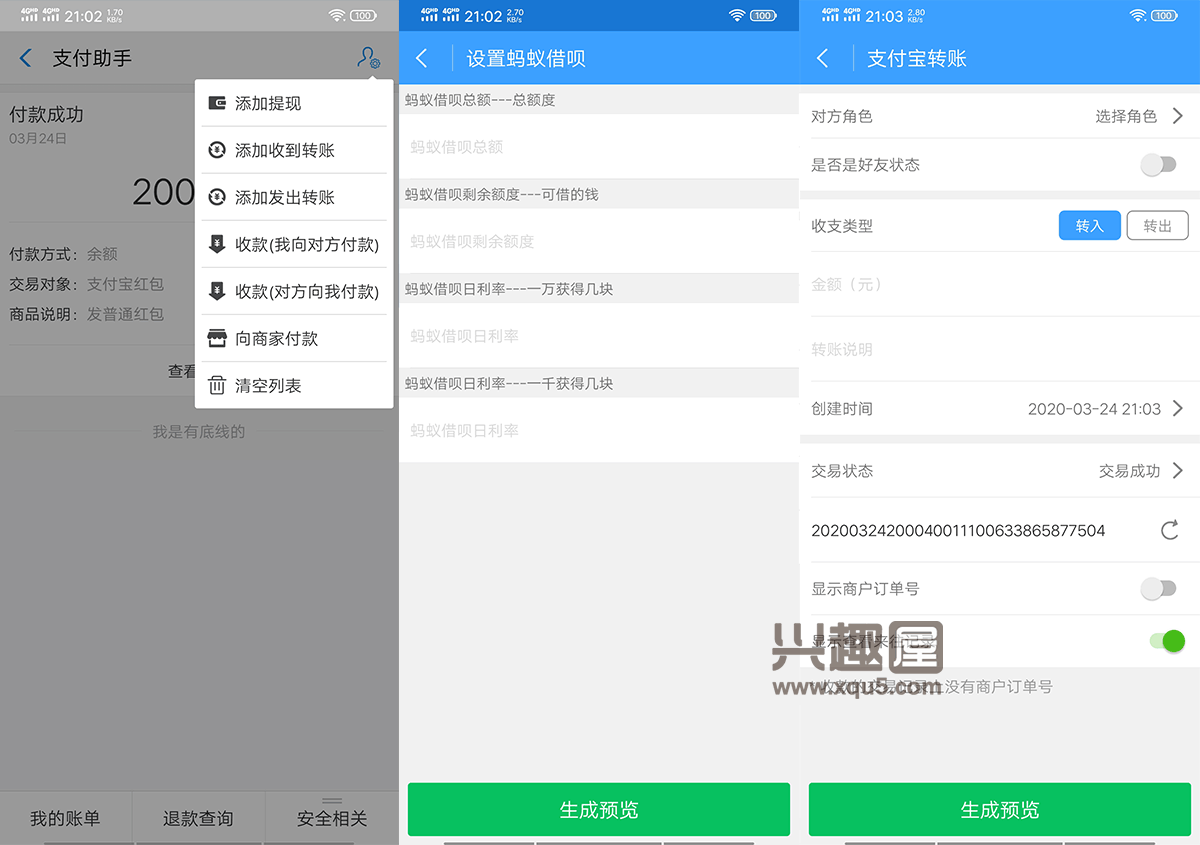Viewport: 1200px width, 845px height.
Task: Tap the 商品说明：发普通红包 row
Action: coord(86,314)
